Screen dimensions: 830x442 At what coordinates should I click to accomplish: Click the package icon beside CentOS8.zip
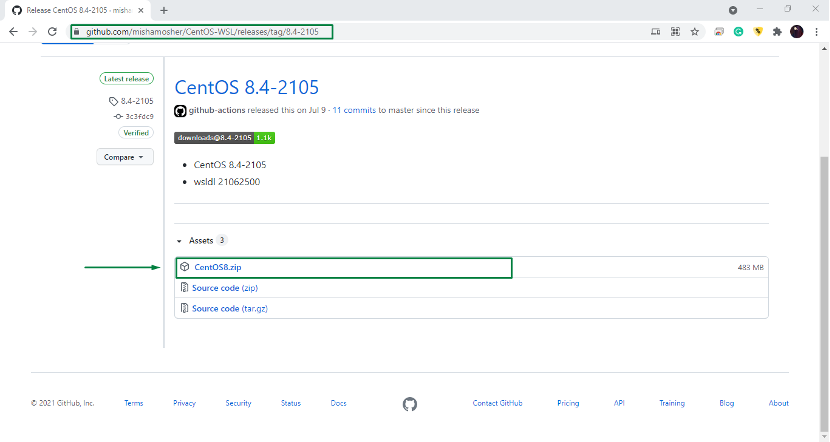(184, 267)
